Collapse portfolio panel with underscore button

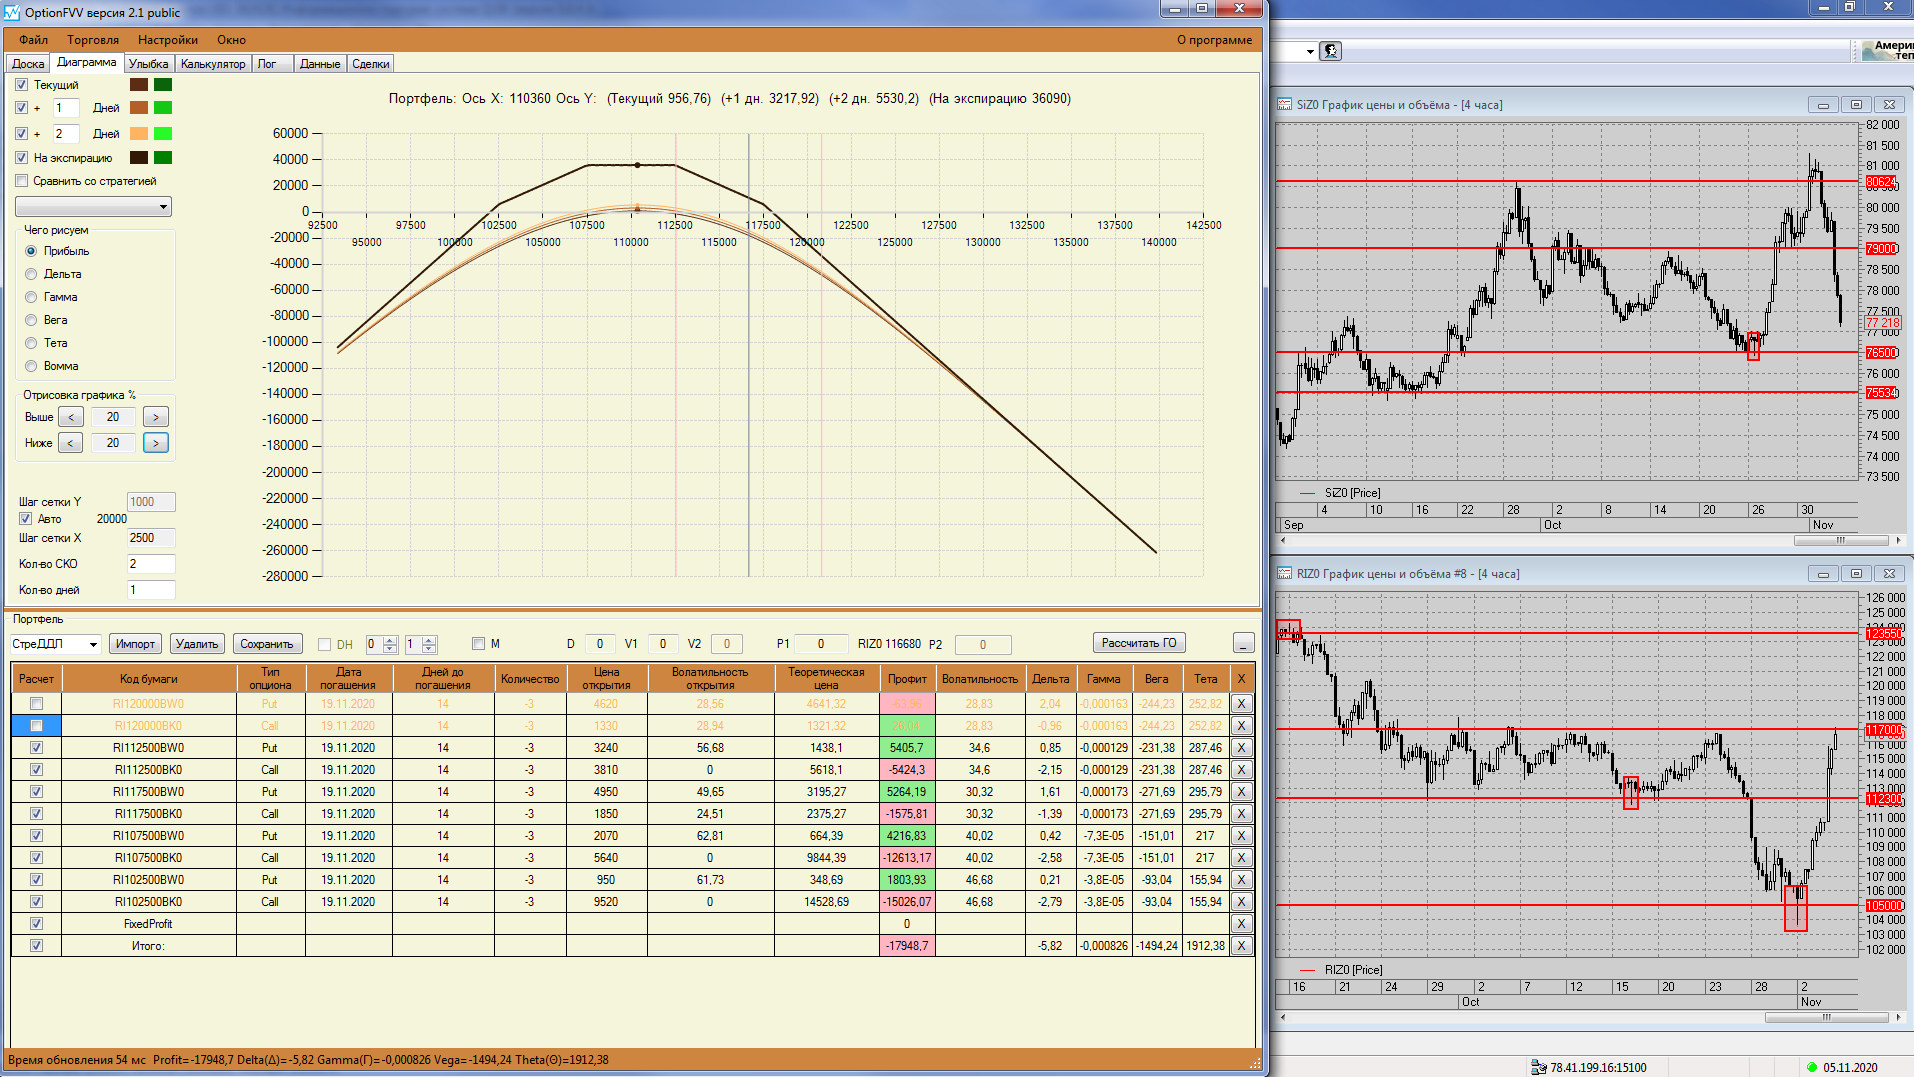pyautogui.click(x=1243, y=643)
